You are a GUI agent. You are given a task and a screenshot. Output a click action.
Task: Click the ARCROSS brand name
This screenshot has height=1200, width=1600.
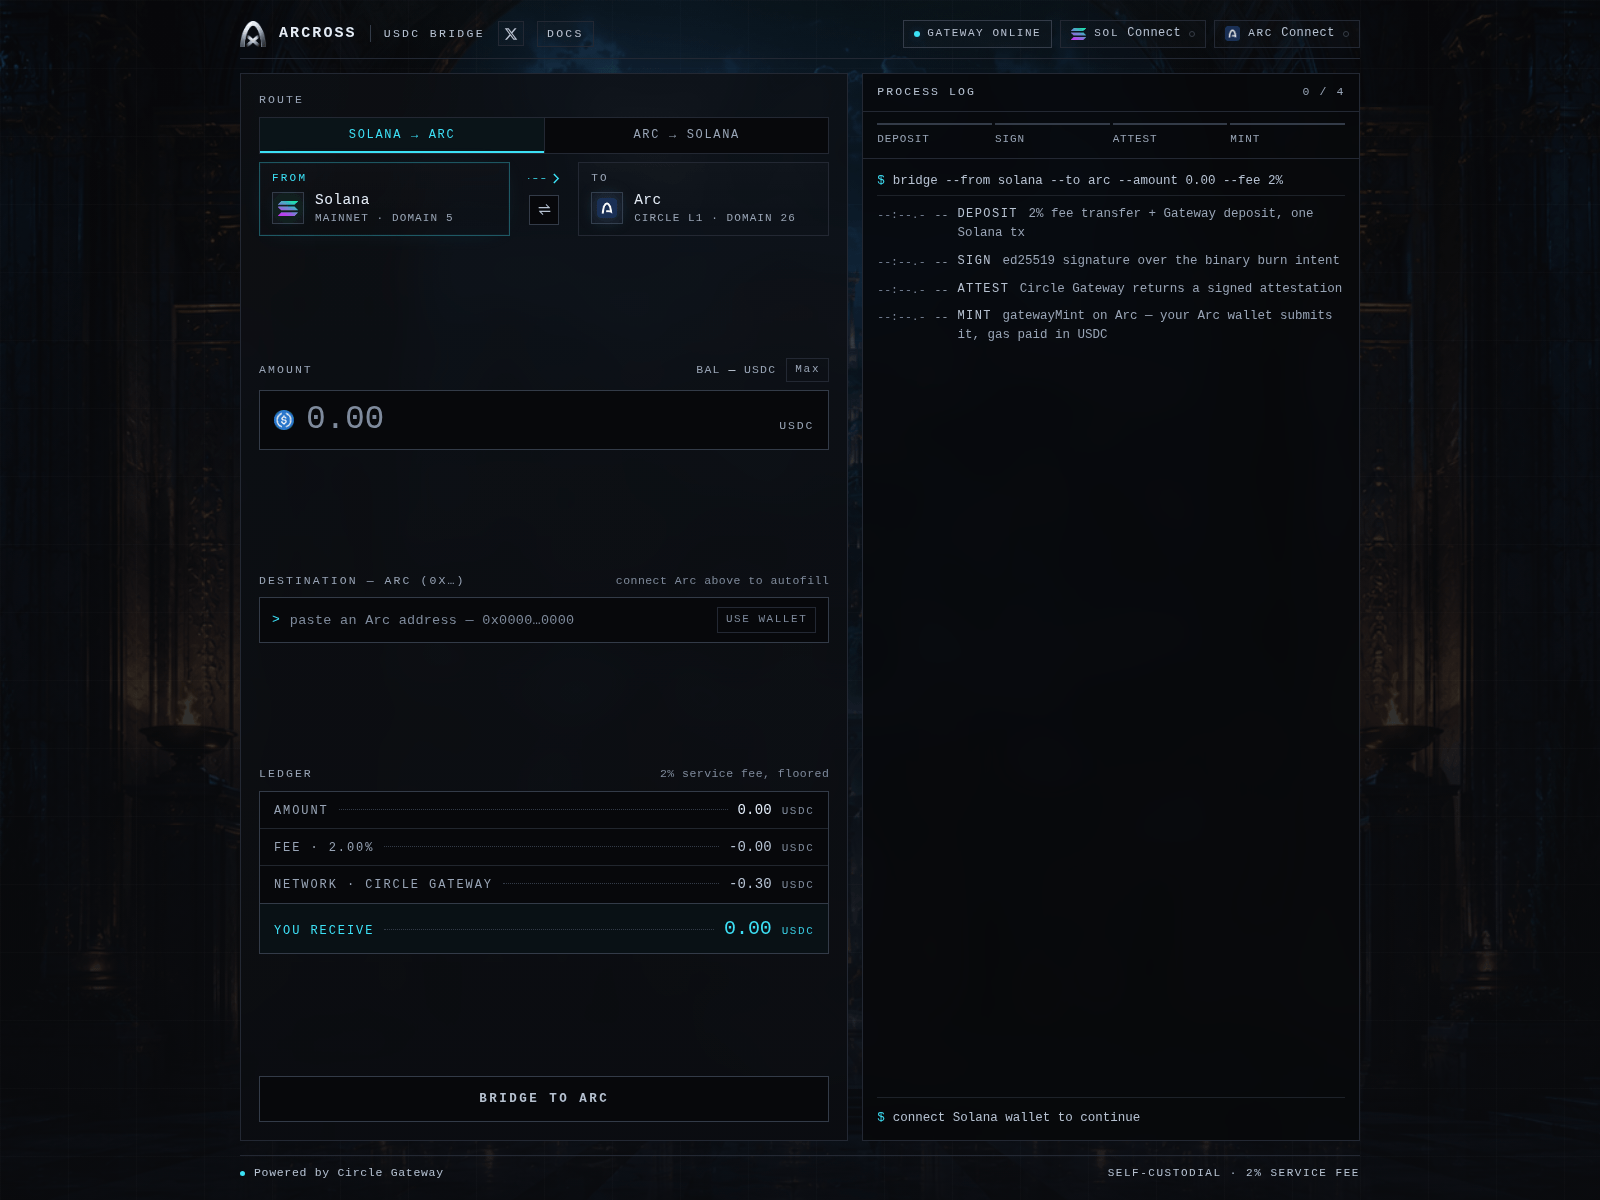[x=317, y=33]
